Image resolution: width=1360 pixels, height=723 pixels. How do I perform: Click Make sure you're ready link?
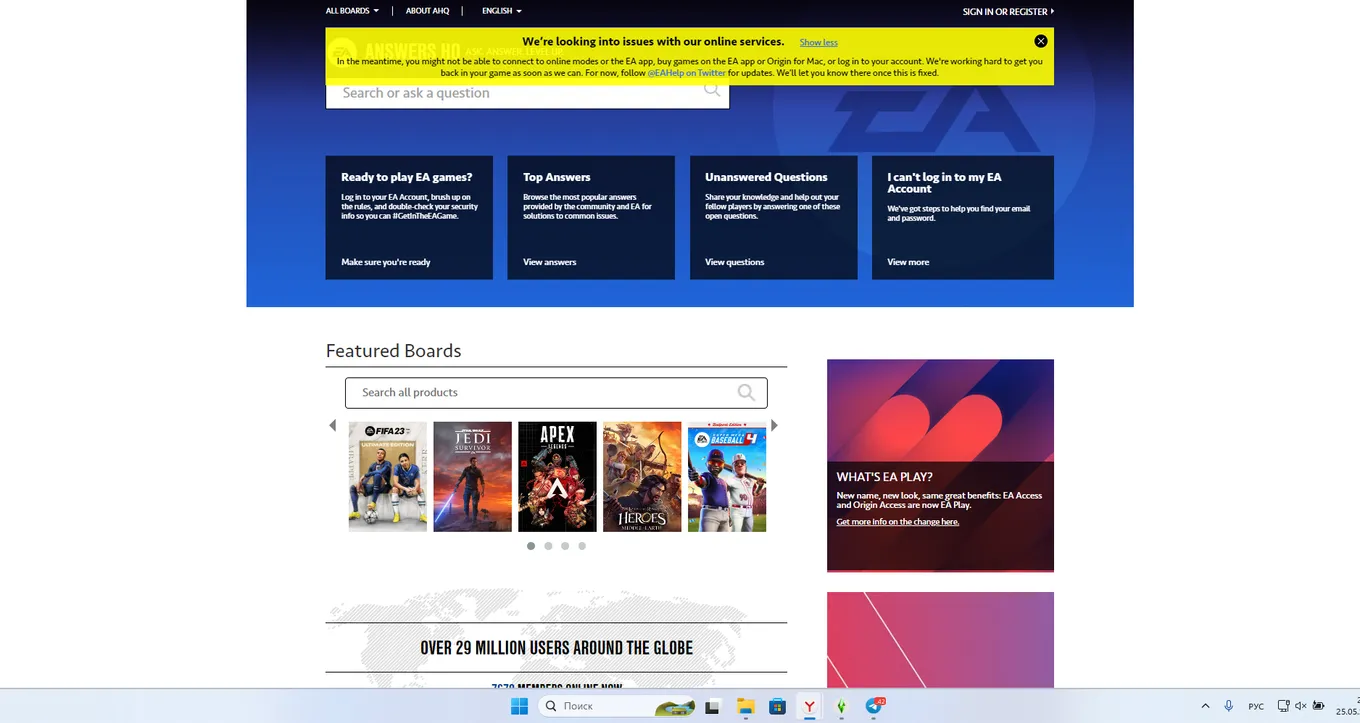(x=386, y=262)
